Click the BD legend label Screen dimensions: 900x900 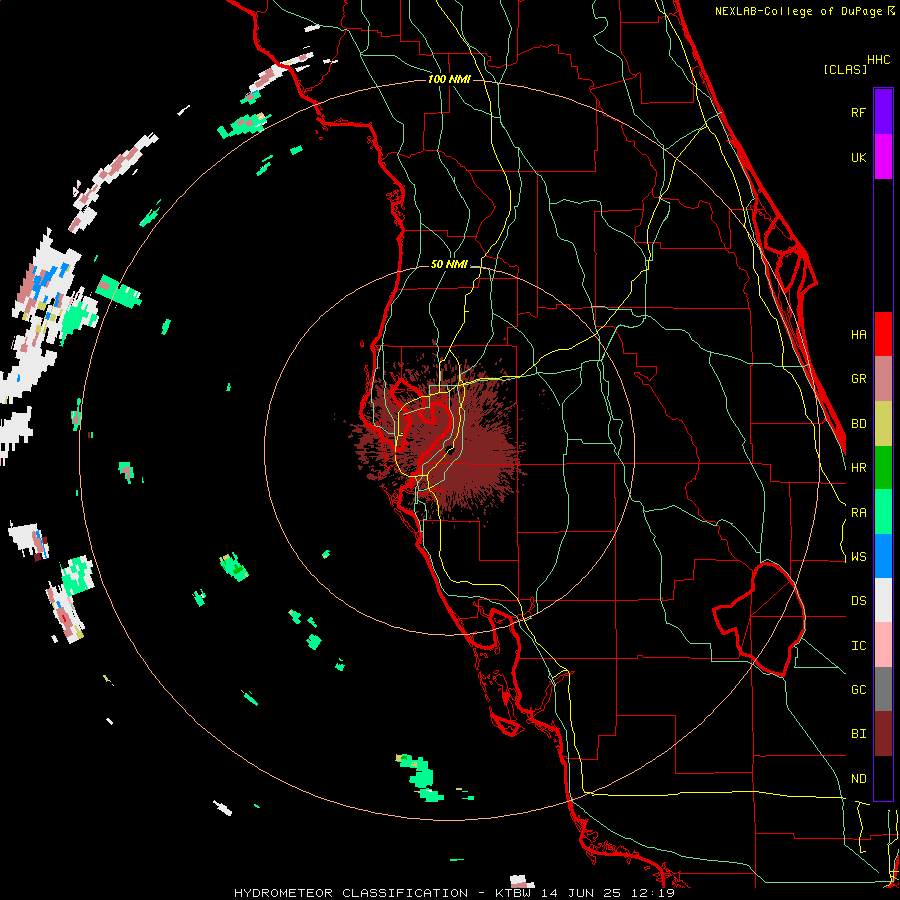(858, 424)
